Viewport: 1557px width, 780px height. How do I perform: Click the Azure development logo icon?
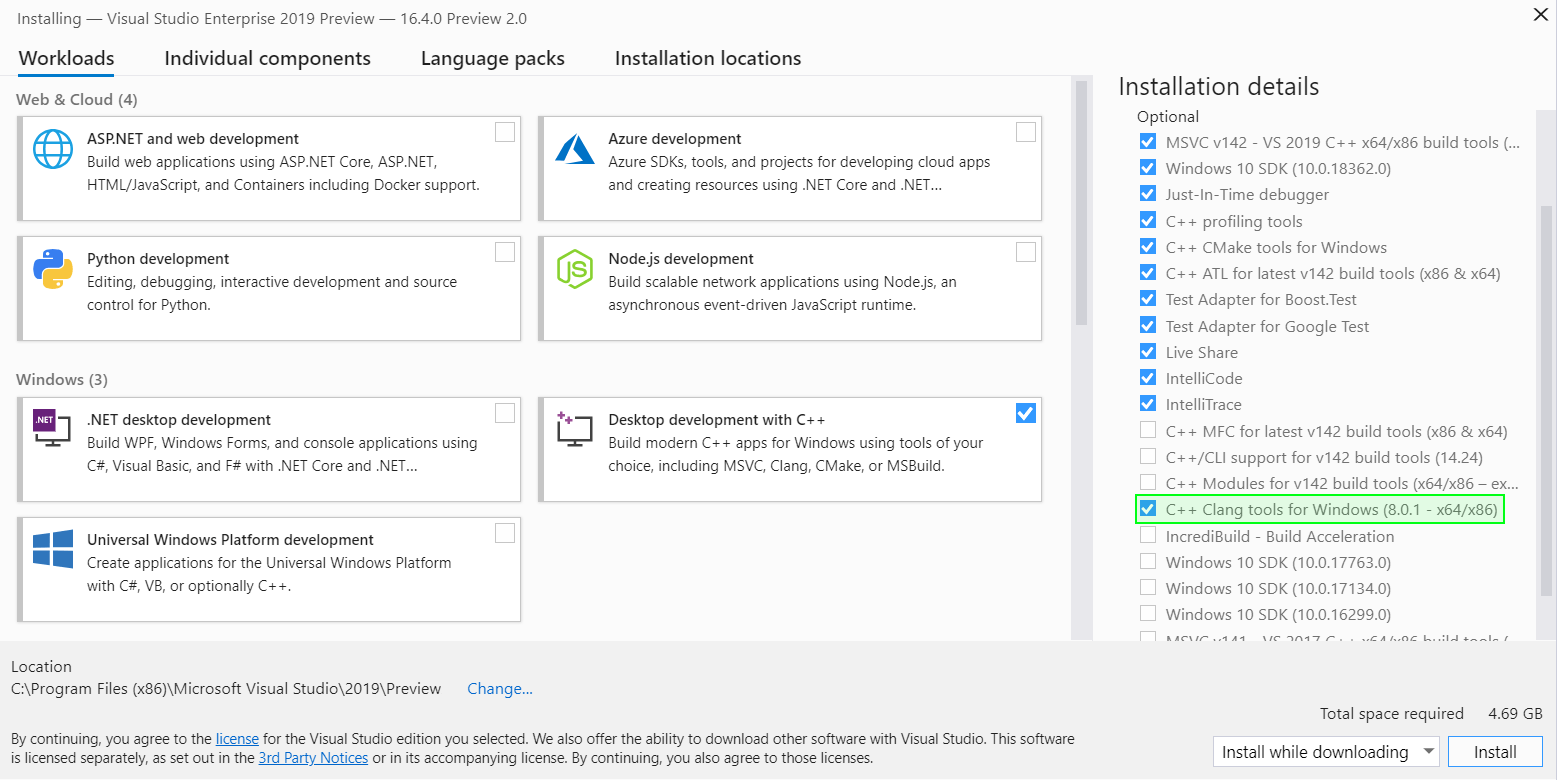point(575,148)
